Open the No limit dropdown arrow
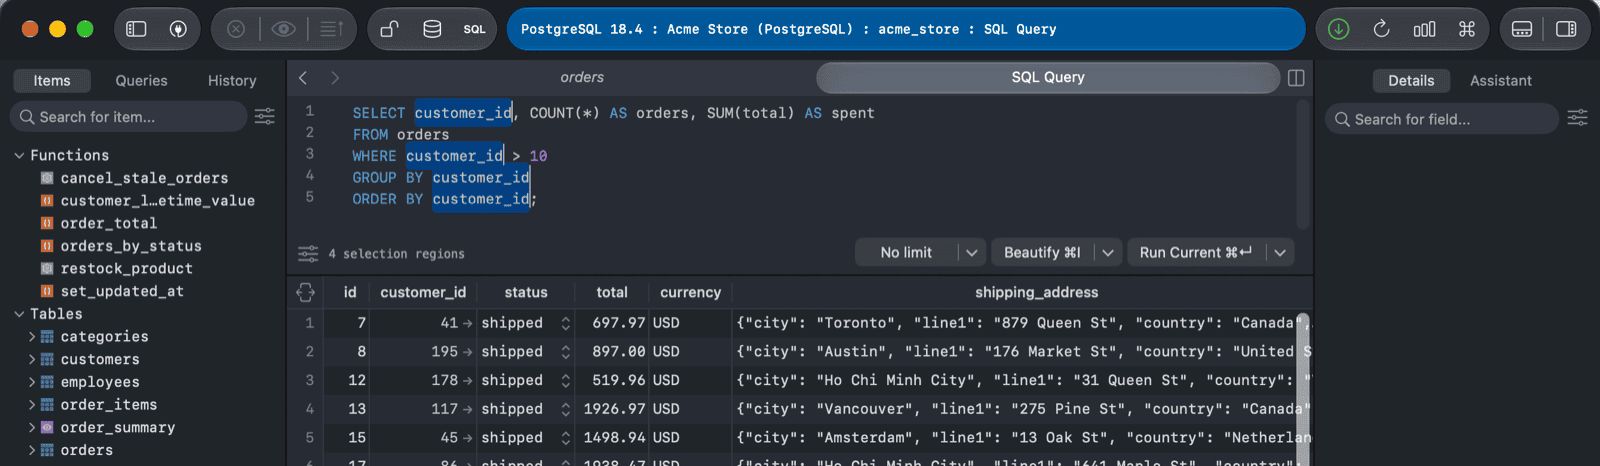The image size is (1600, 466). pyautogui.click(x=972, y=253)
